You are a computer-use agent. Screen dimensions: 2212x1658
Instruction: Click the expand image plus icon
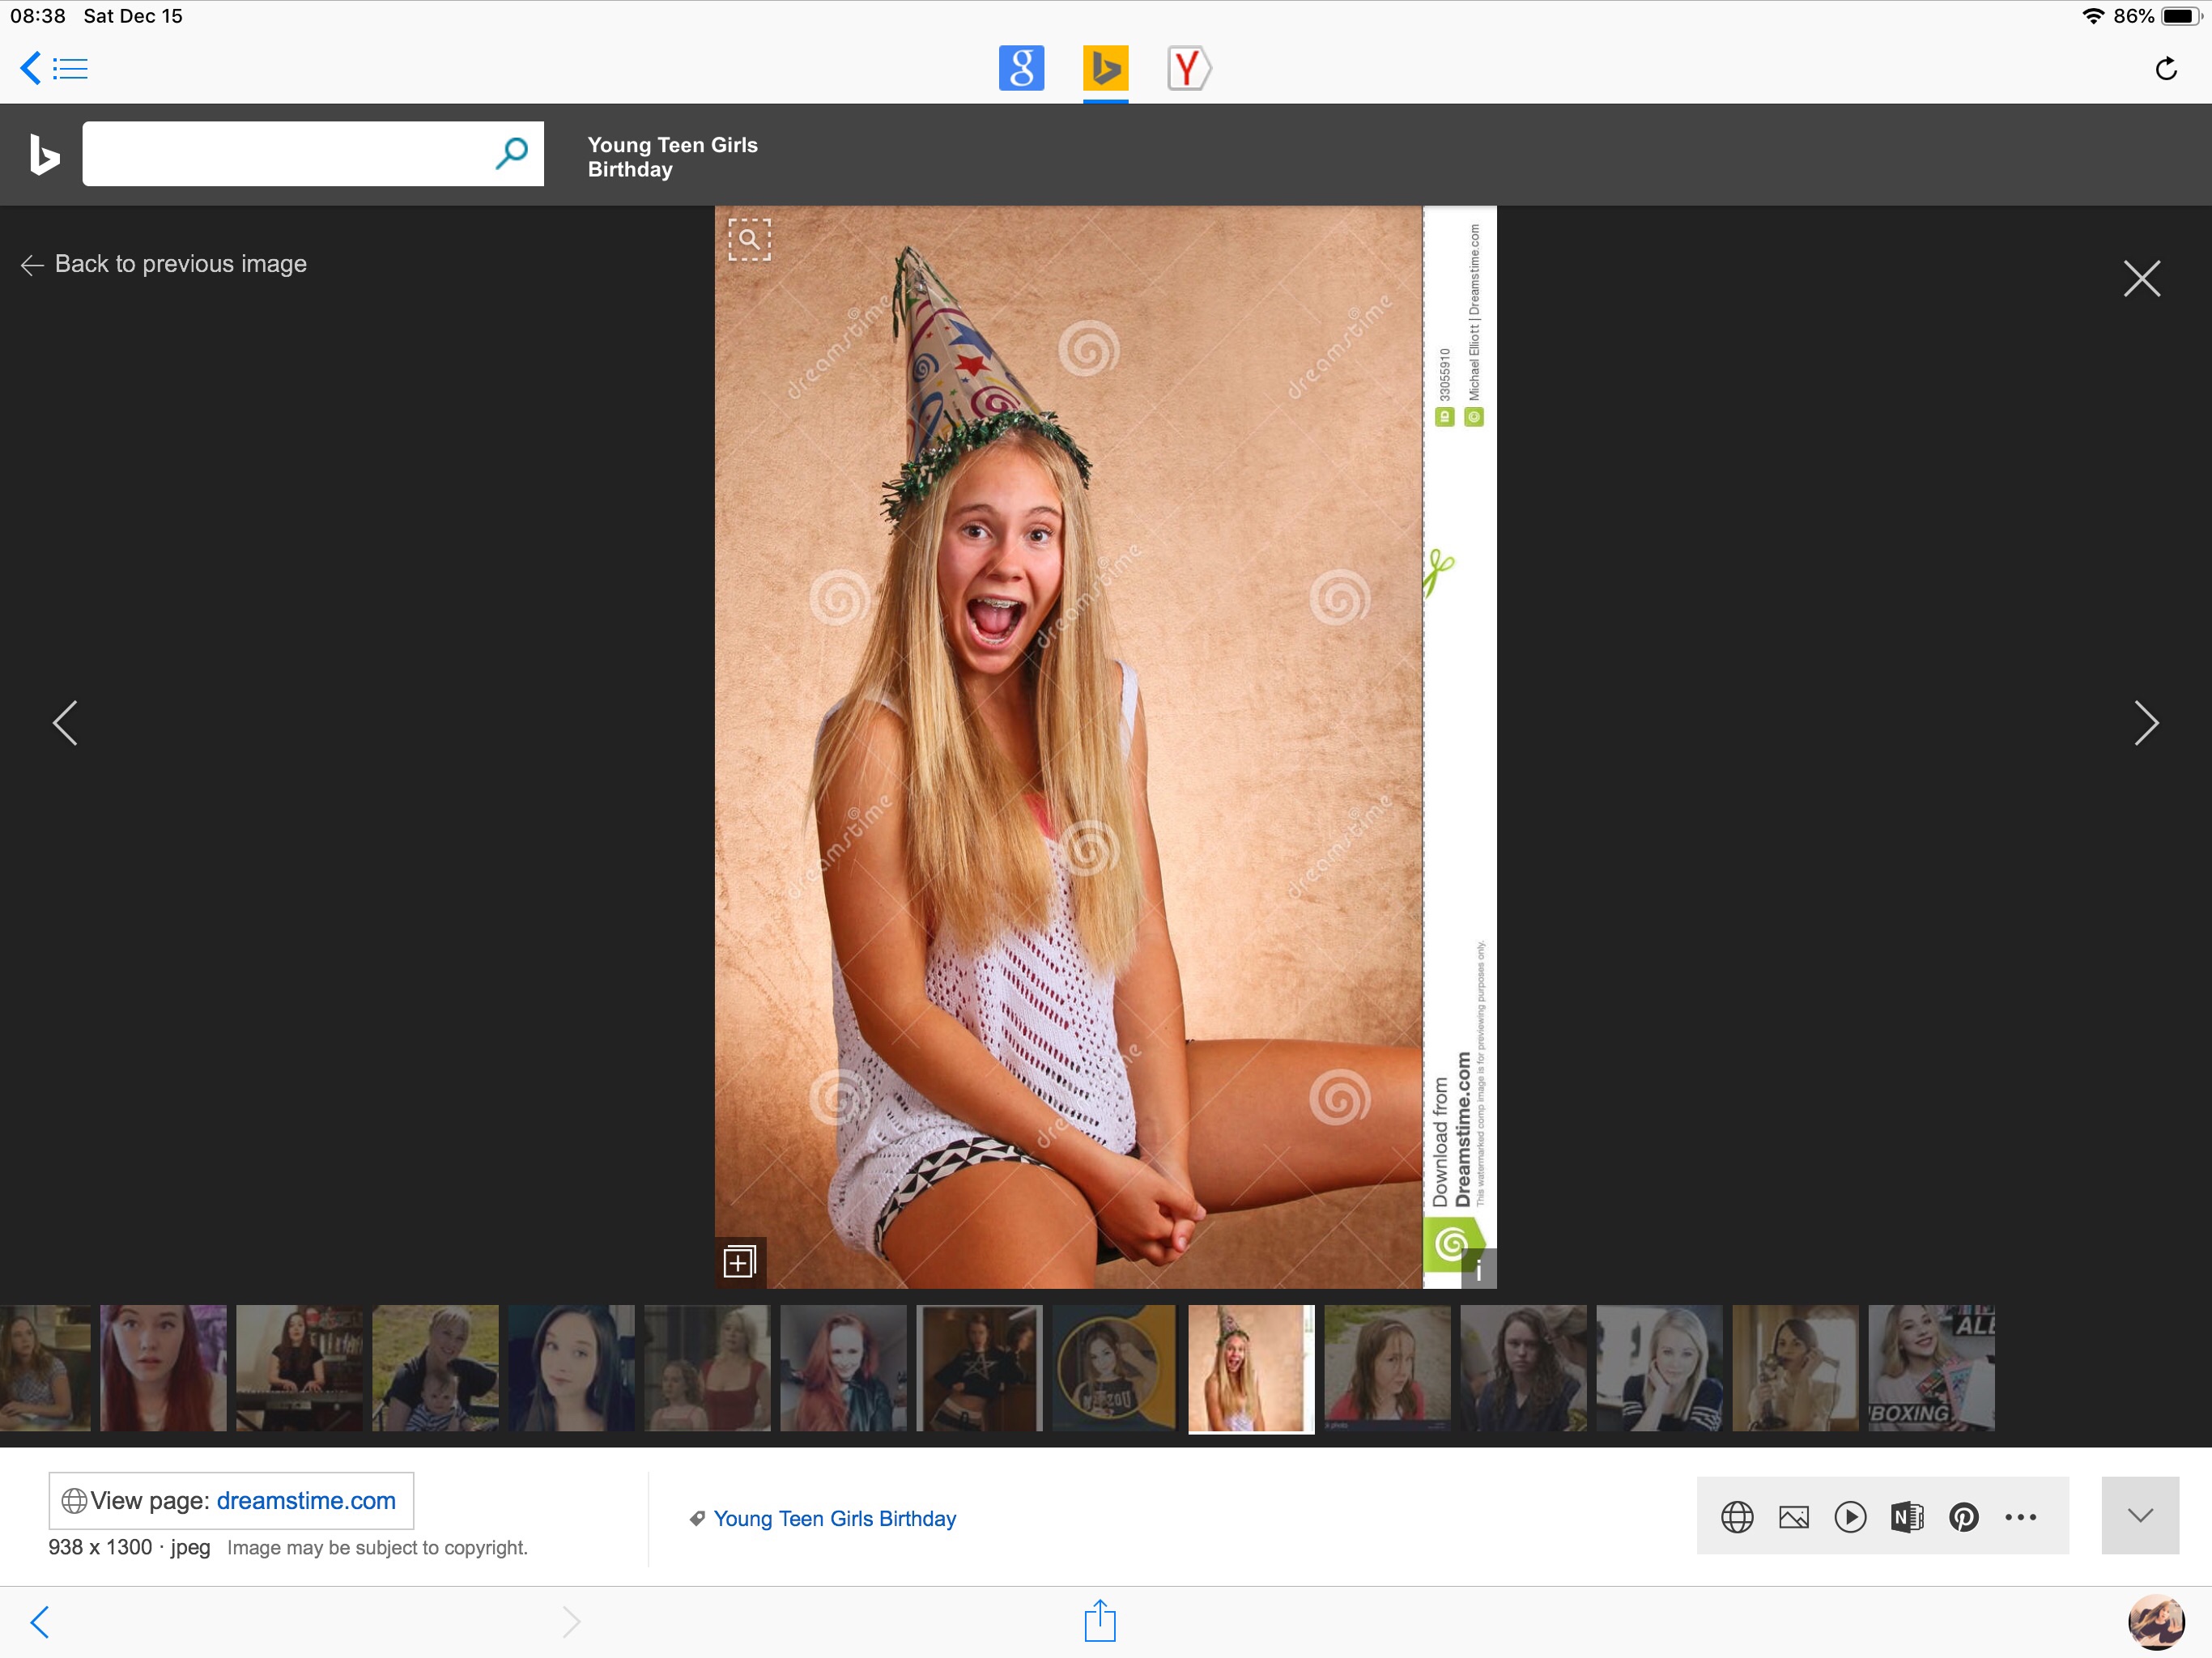[739, 1262]
